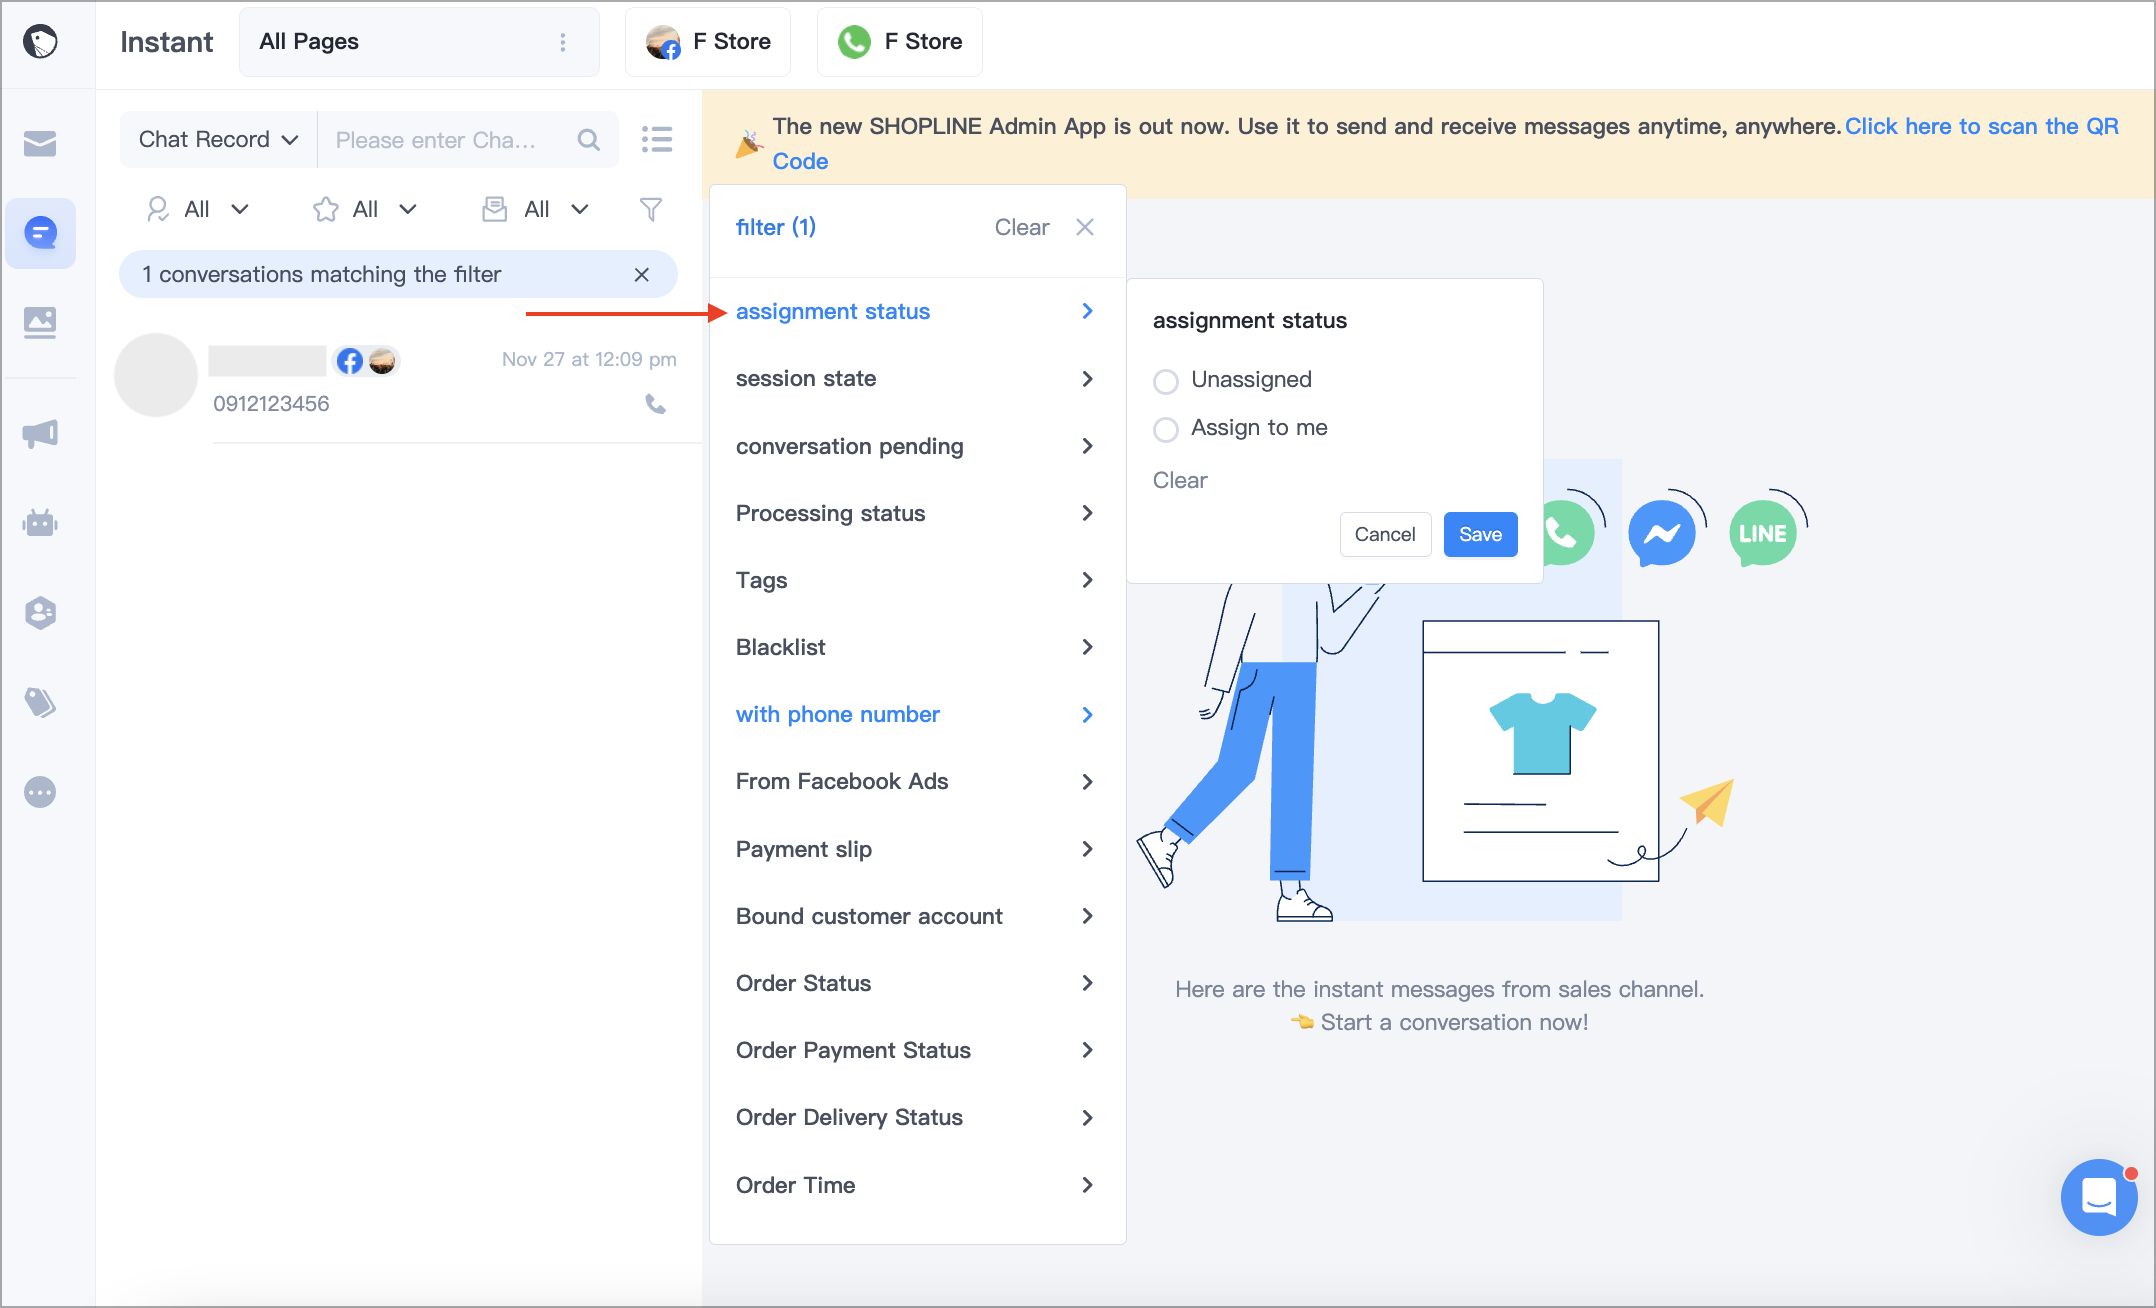The width and height of the screenshot is (2156, 1308).
Task: Select the All Pages tab
Action: 419,42
